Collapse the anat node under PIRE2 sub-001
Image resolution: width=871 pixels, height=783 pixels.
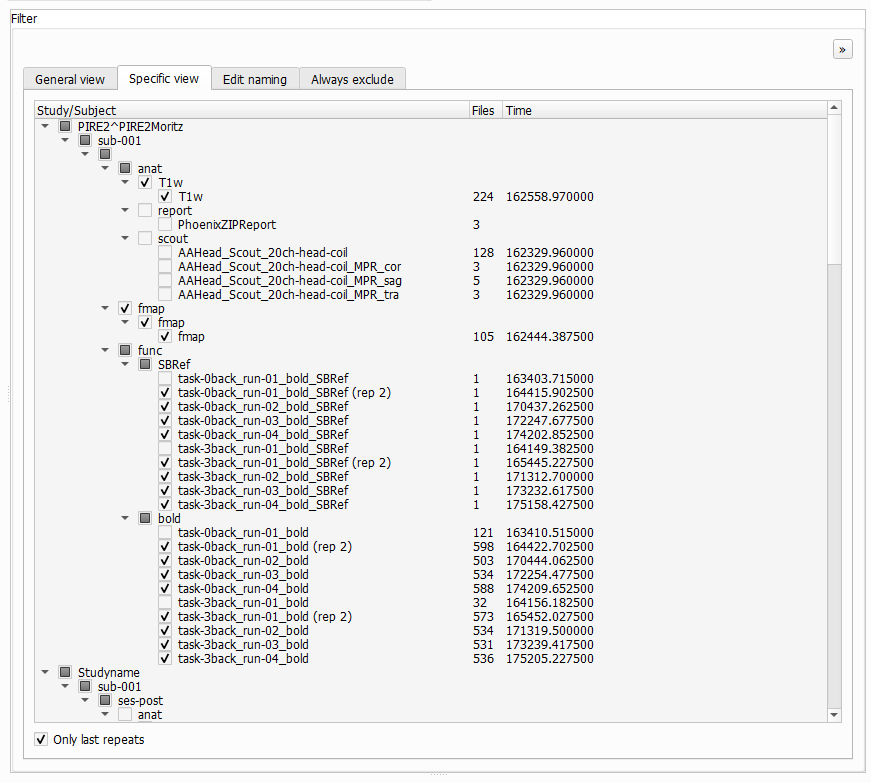click(x=105, y=168)
